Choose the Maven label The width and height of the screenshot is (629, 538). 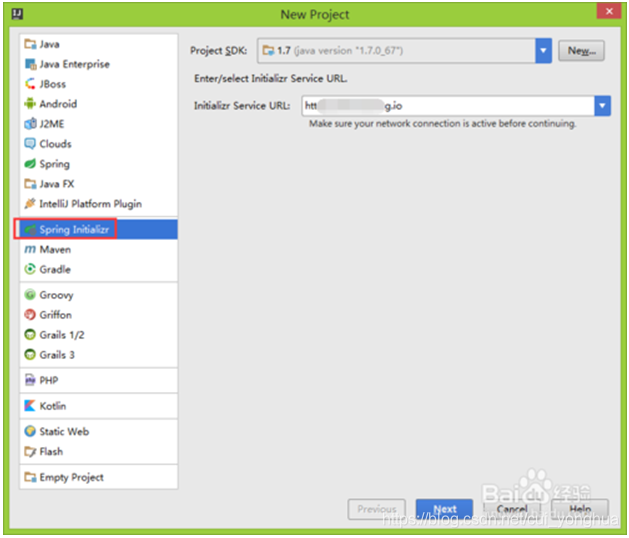(x=55, y=250)
